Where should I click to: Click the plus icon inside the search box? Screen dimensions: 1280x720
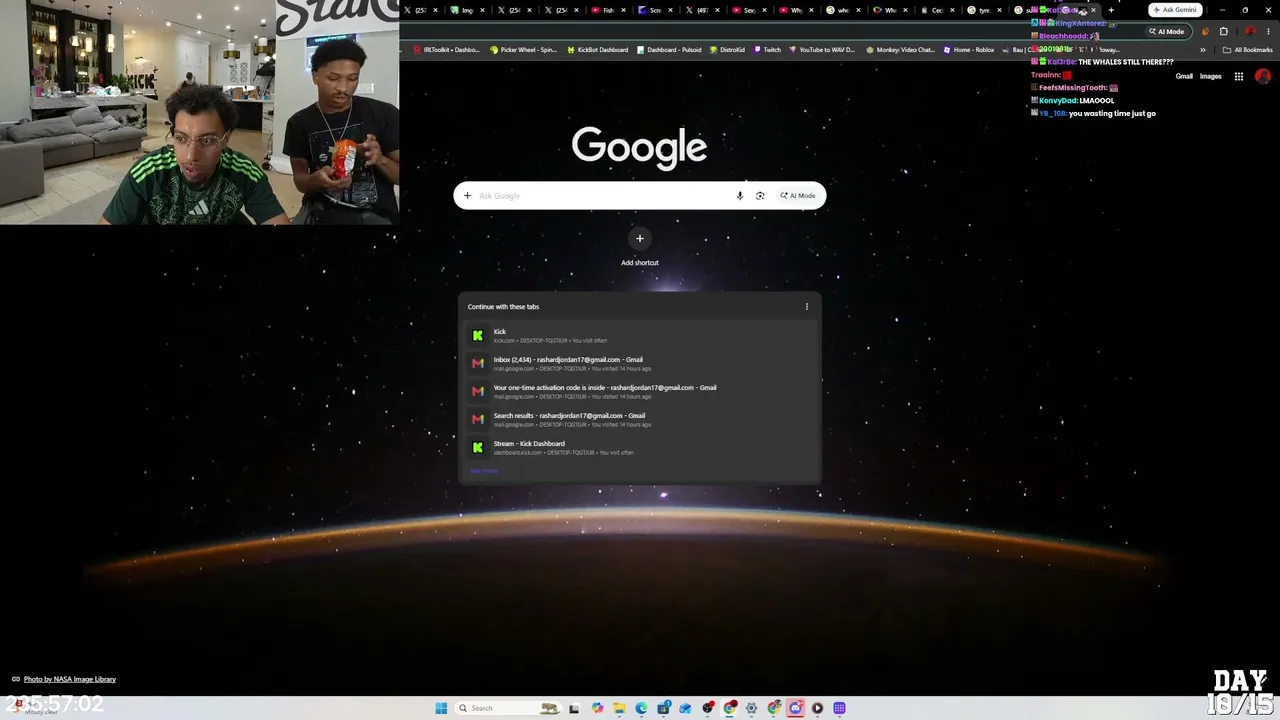[x=467, y=196]
